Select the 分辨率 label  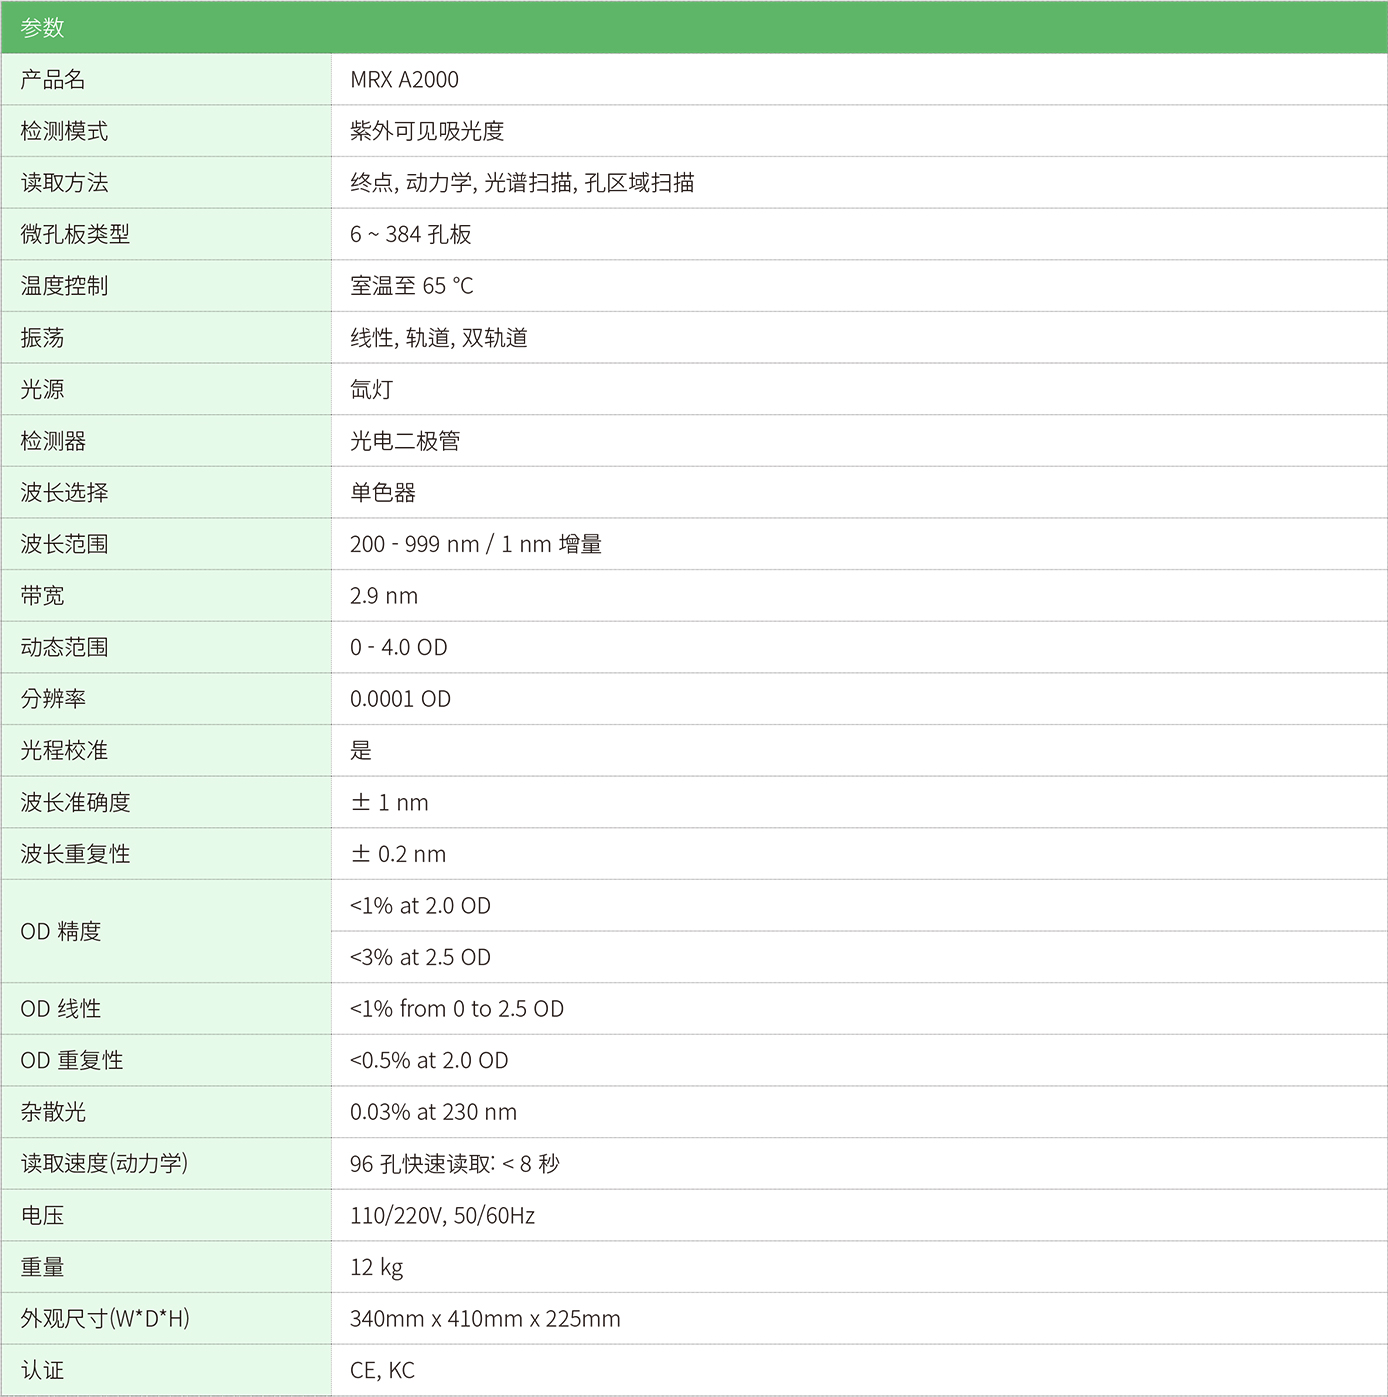coord(53,699)
